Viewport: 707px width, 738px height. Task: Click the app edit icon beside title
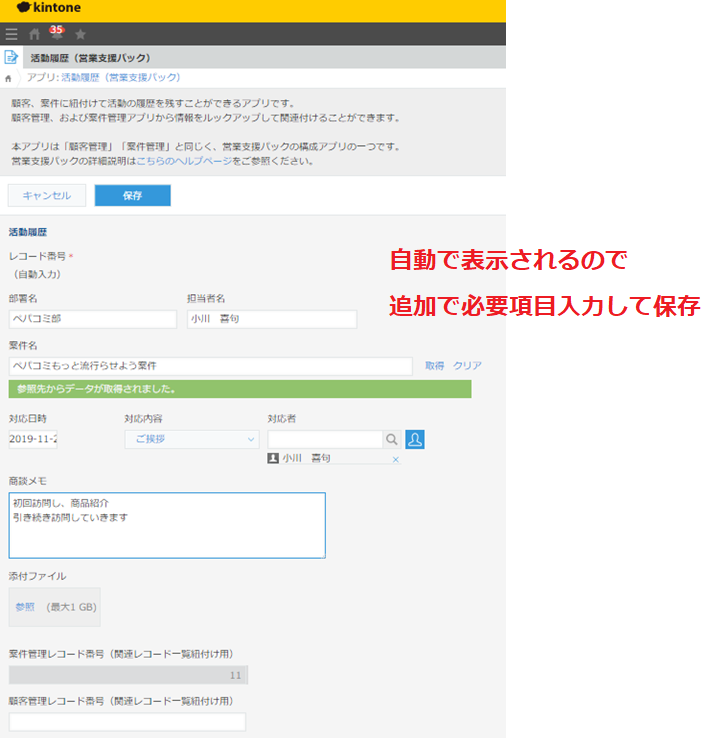(x=11, y=58)
